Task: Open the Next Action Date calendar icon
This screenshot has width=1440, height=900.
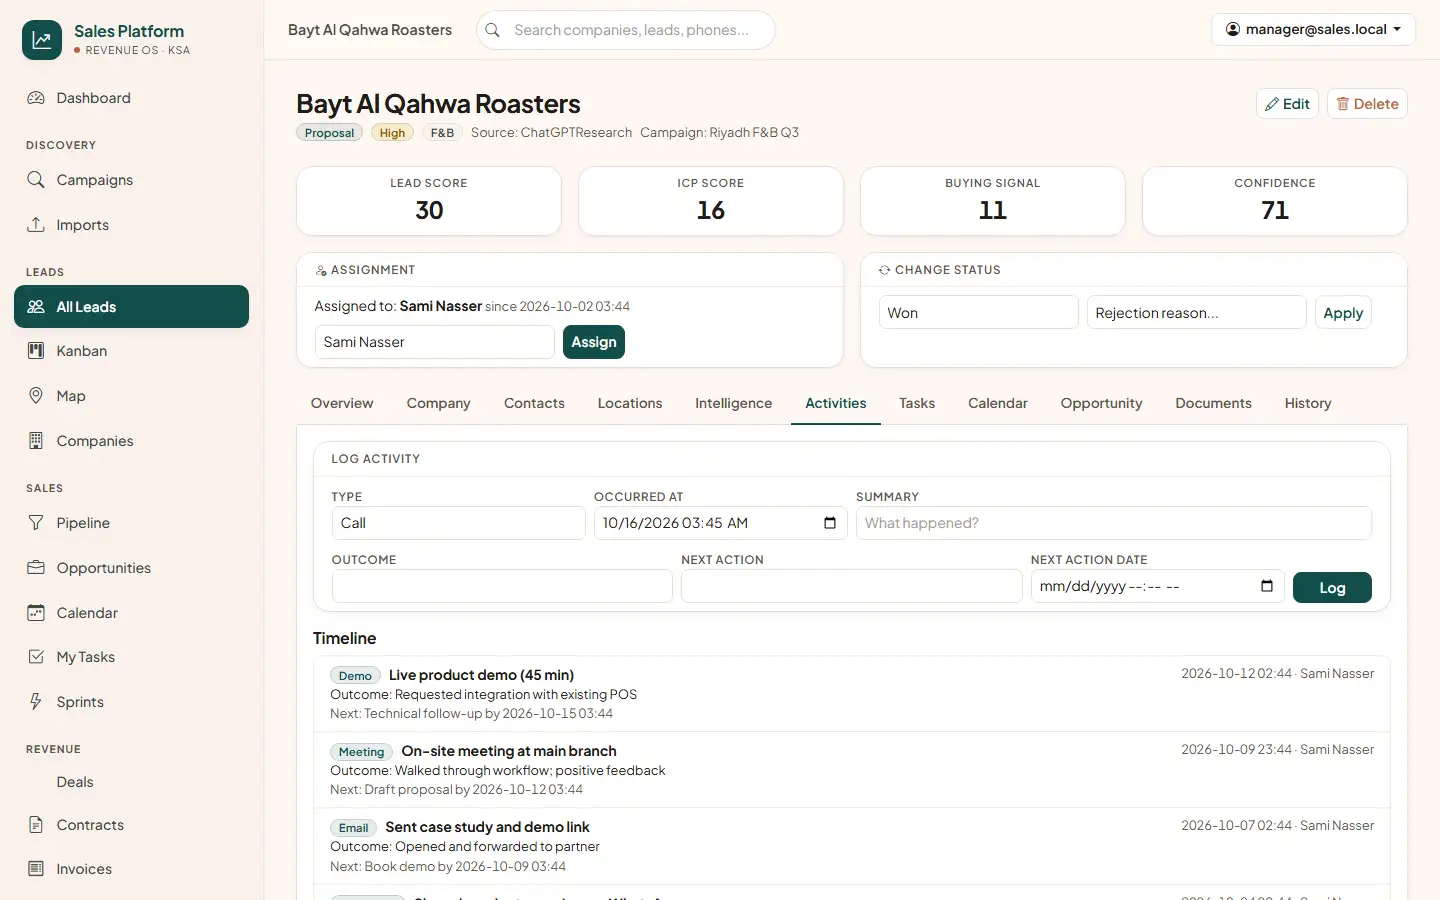Action: (x=1267, y=586)
